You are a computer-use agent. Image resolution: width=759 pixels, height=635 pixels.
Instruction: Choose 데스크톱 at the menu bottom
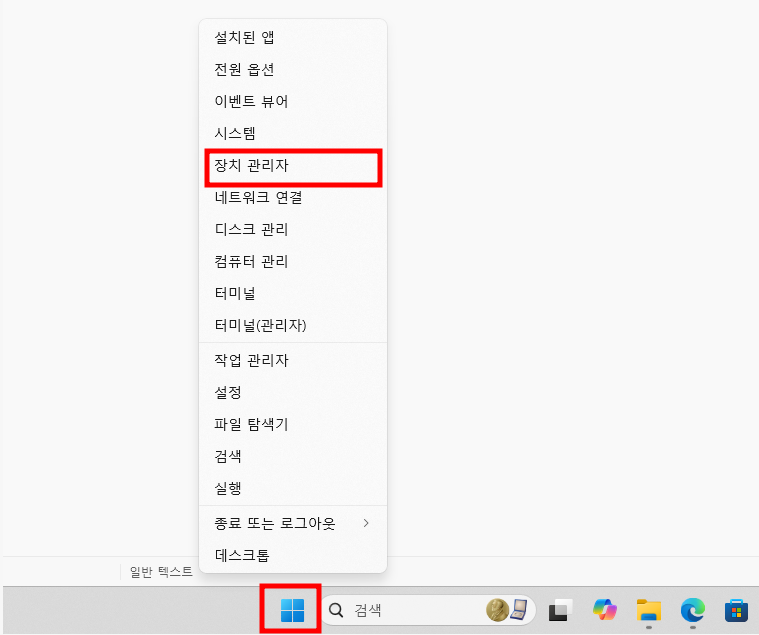coord(292,555)
